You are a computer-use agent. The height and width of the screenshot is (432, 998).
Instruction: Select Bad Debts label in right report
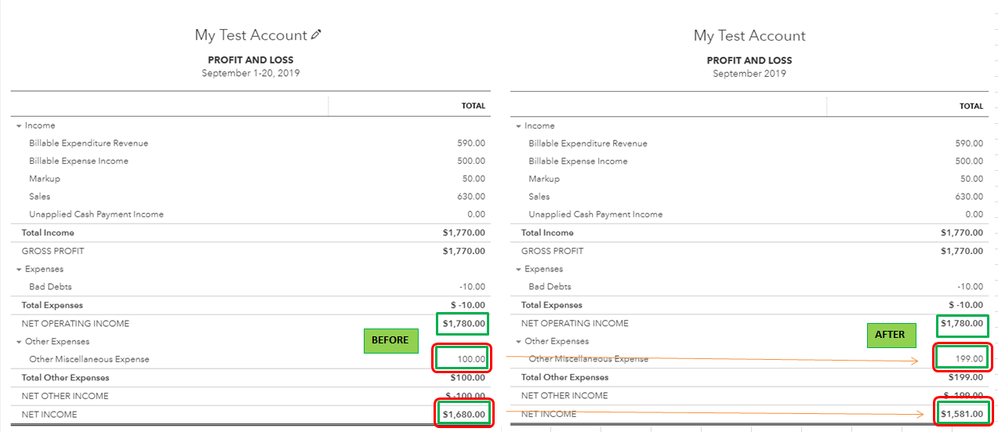pos(550,287)
